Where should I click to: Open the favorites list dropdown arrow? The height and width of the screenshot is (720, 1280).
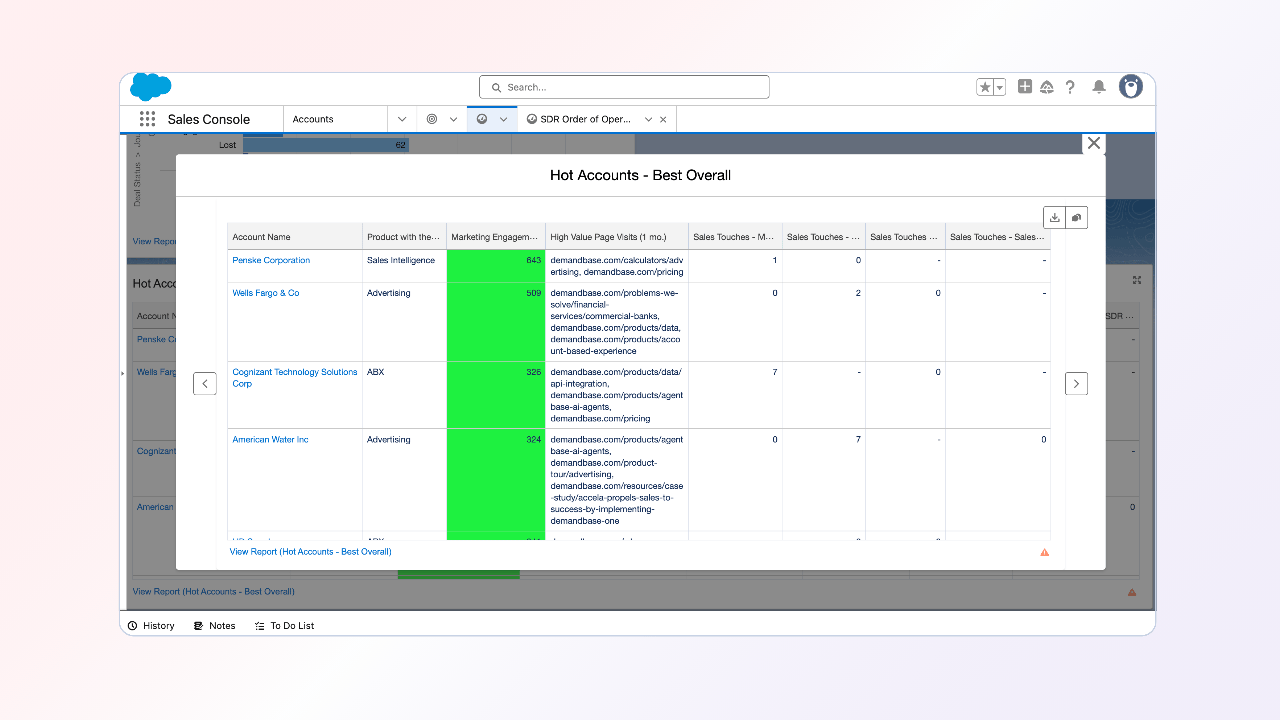pyautogui.click(x=999, y=87)
